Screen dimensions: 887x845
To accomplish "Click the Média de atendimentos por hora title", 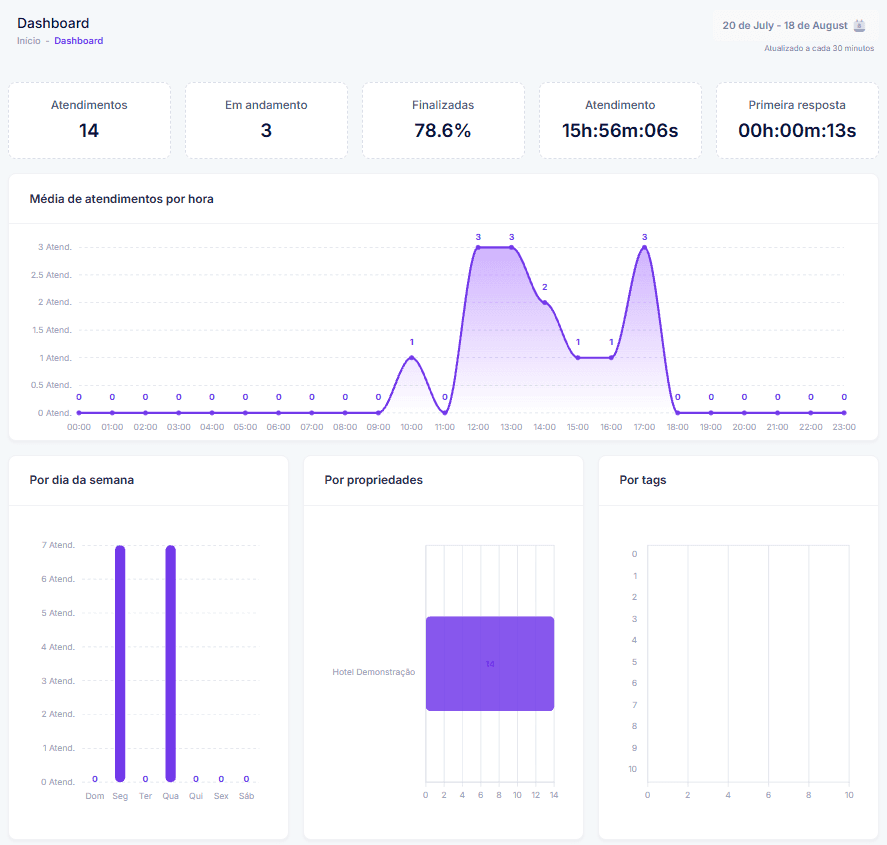I will pyautogui.click(x=122, y=199).
